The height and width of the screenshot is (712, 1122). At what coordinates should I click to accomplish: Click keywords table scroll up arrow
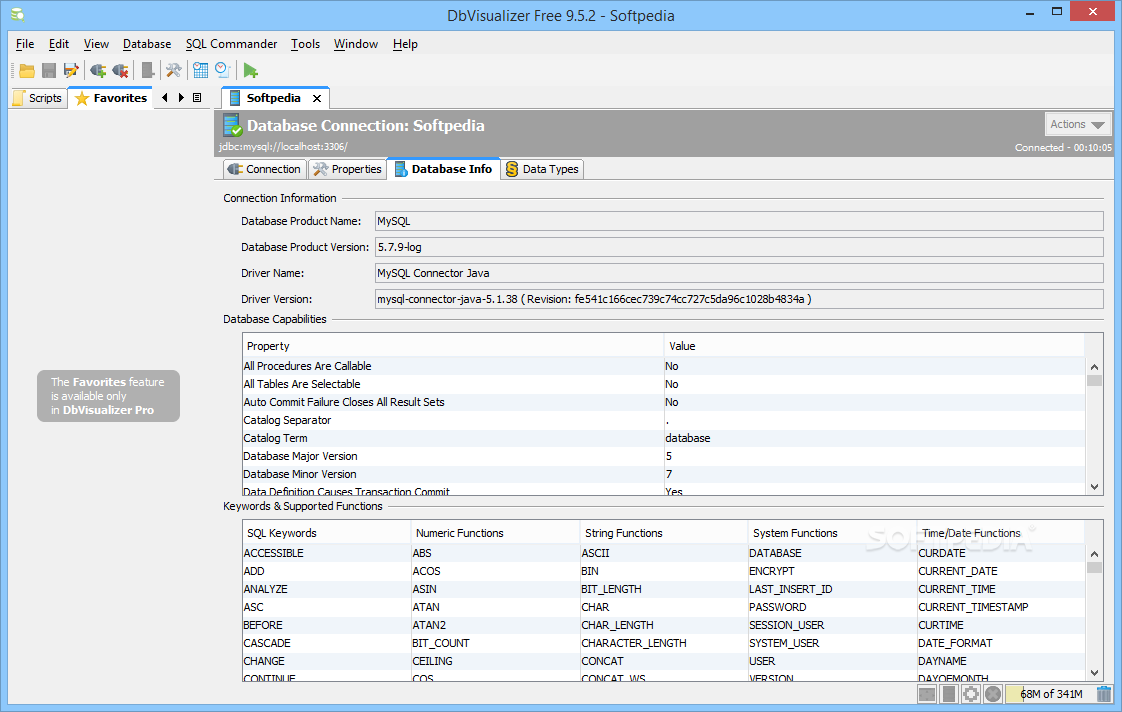coord(1094,554)
